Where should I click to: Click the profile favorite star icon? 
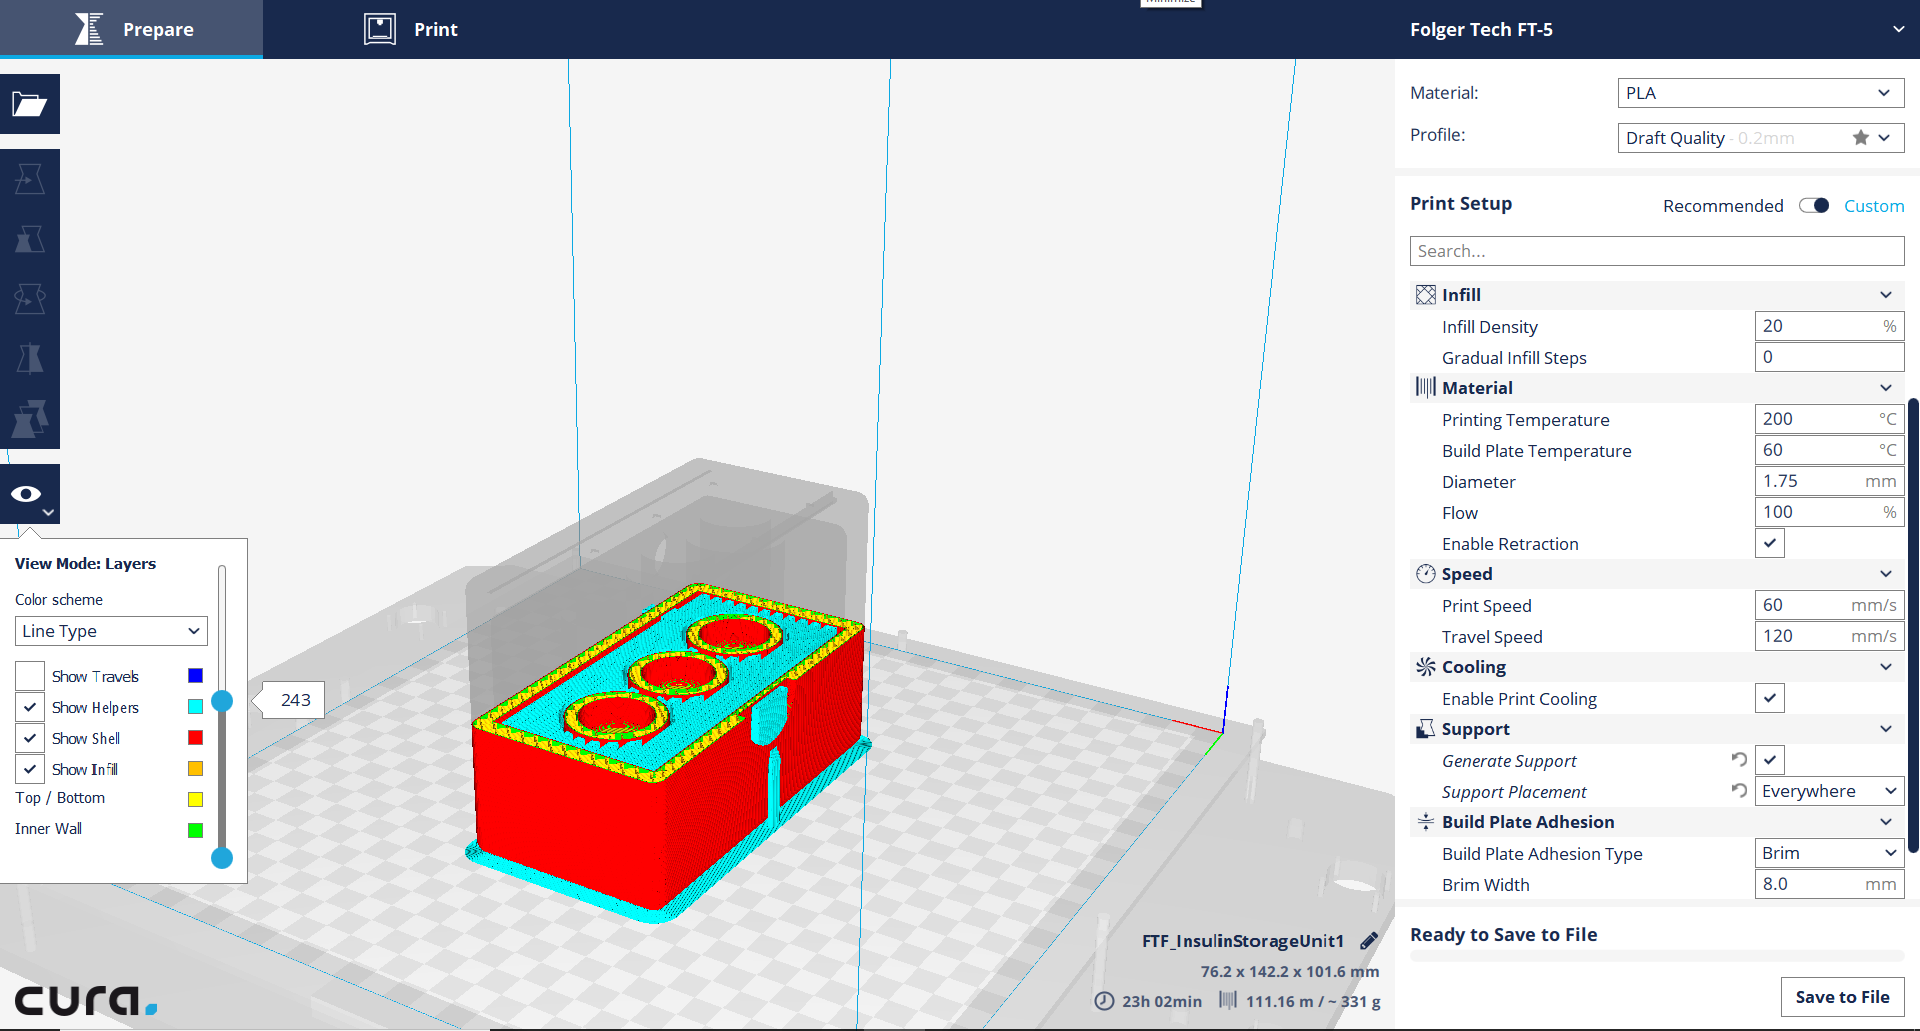tap(1860, 138)
